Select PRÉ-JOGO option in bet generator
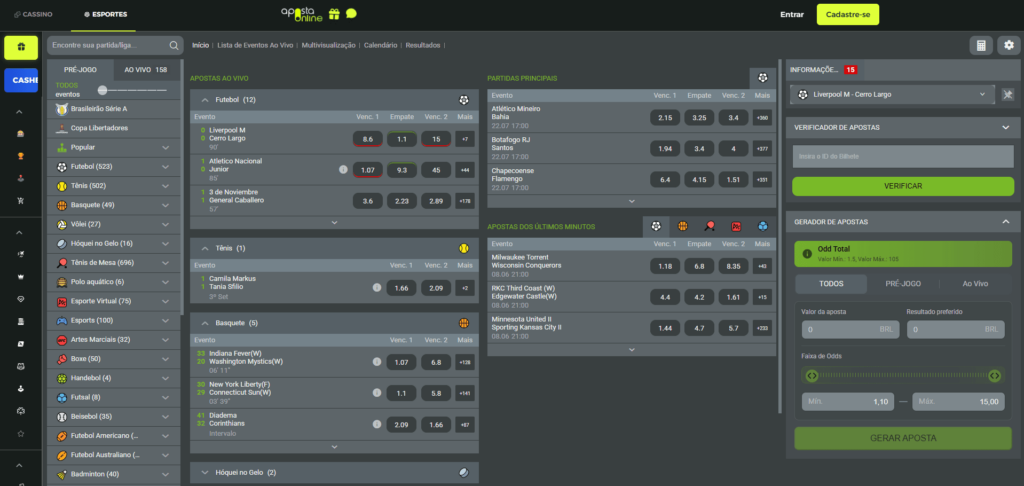 (903, 284)
